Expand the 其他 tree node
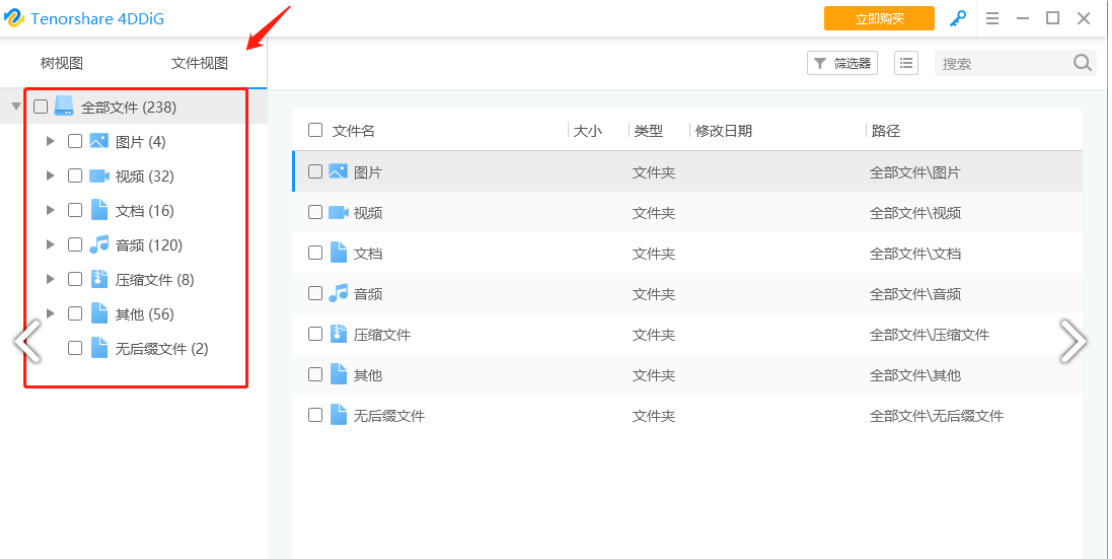Image resolution: width=1112 pixels, height=559 pixels. pyautogui.click(x=50, y=314)
